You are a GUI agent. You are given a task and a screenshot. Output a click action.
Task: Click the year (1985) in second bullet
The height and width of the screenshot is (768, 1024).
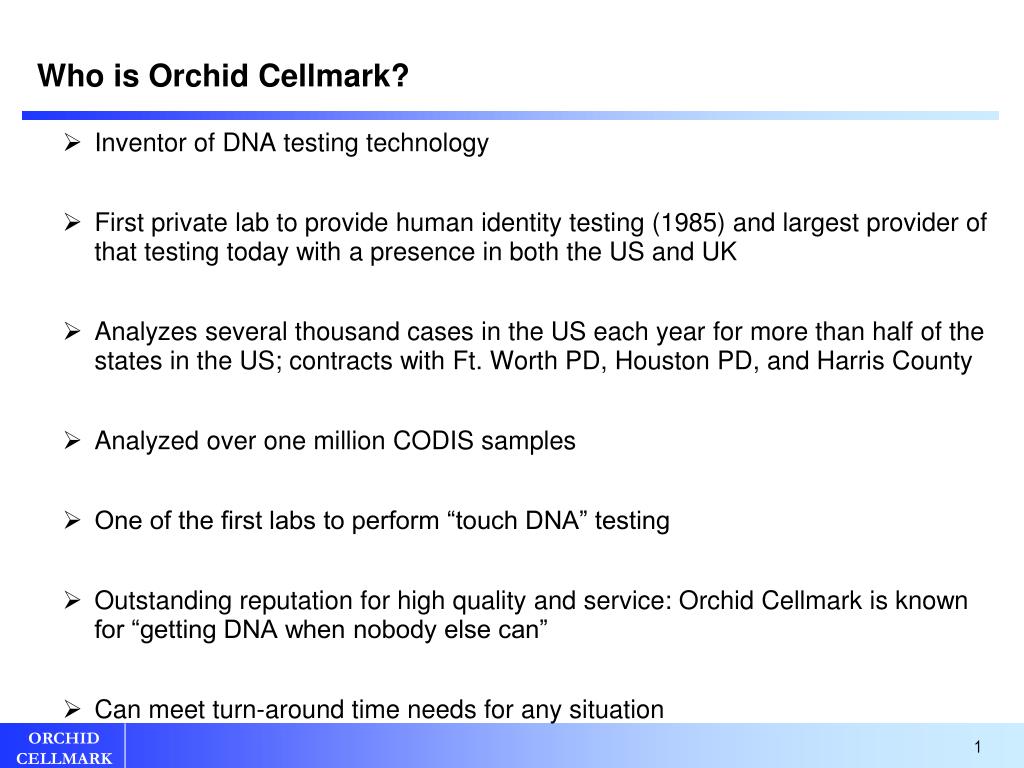tap(688, 223)
